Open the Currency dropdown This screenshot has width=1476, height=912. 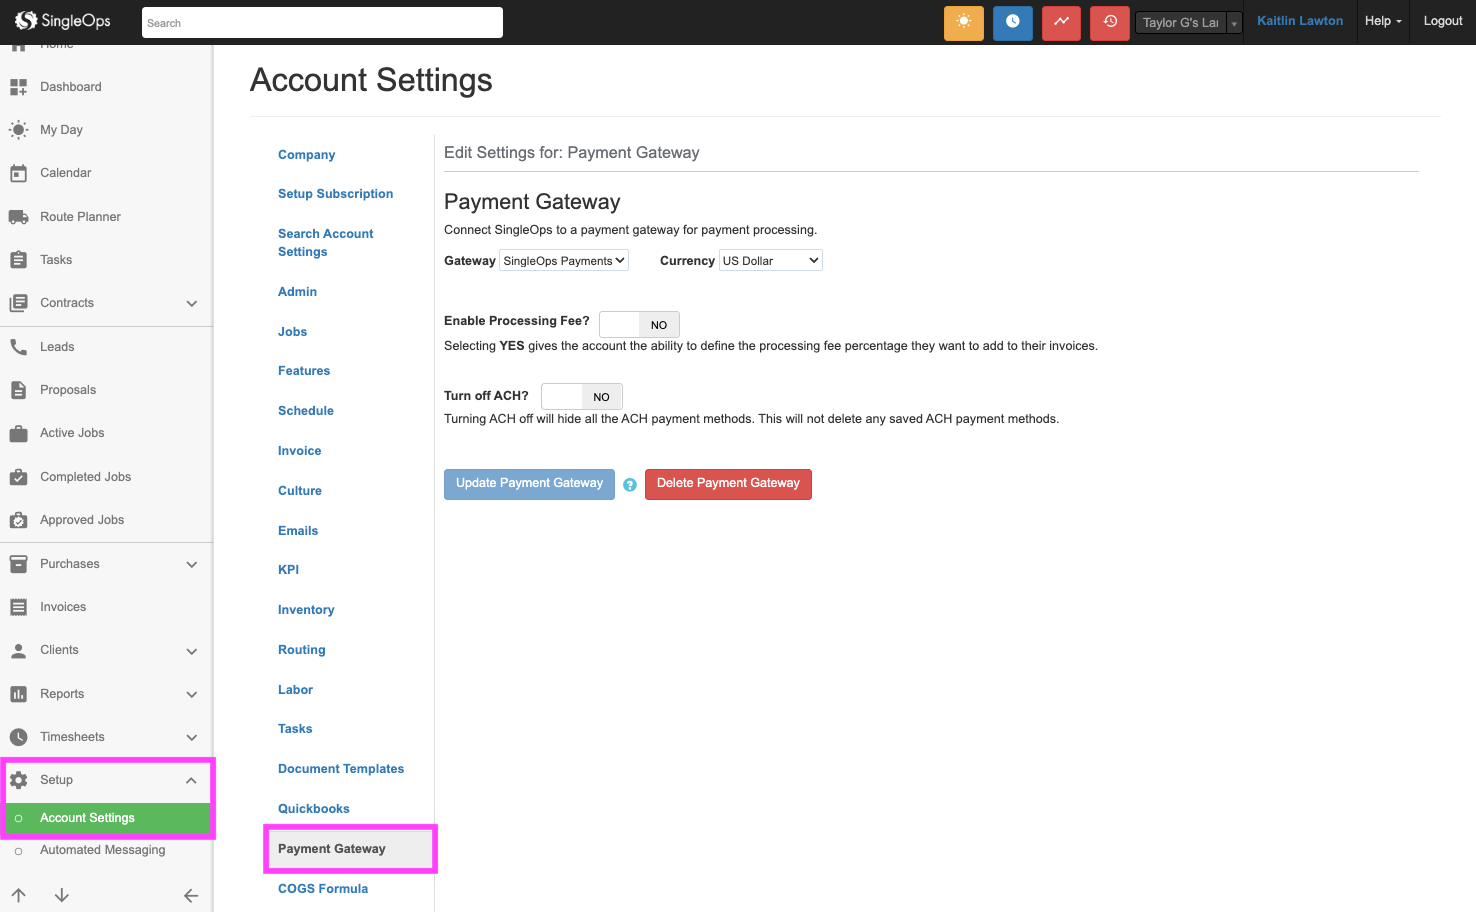coord(770,261)
